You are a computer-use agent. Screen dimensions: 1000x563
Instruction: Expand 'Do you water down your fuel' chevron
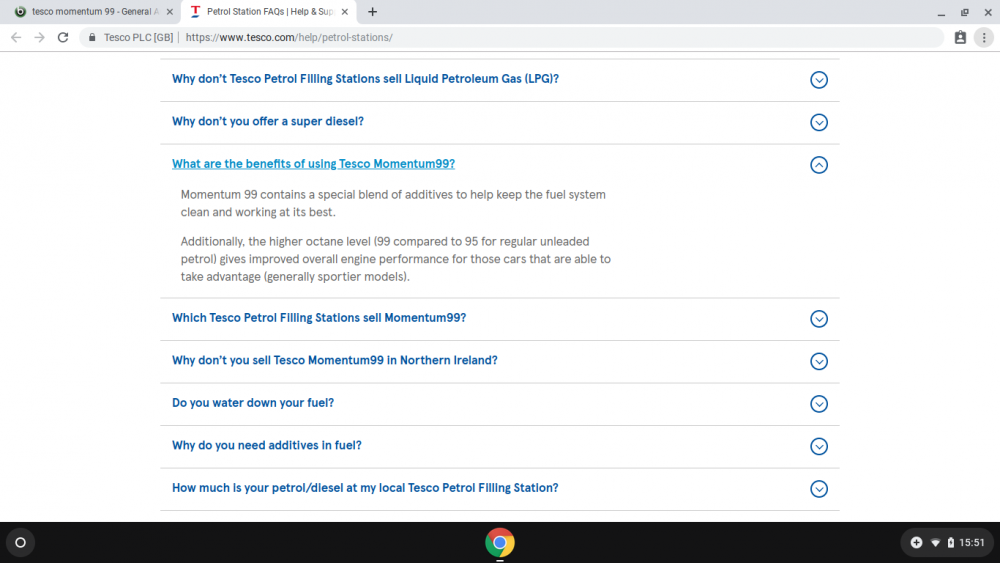point(819,404)
